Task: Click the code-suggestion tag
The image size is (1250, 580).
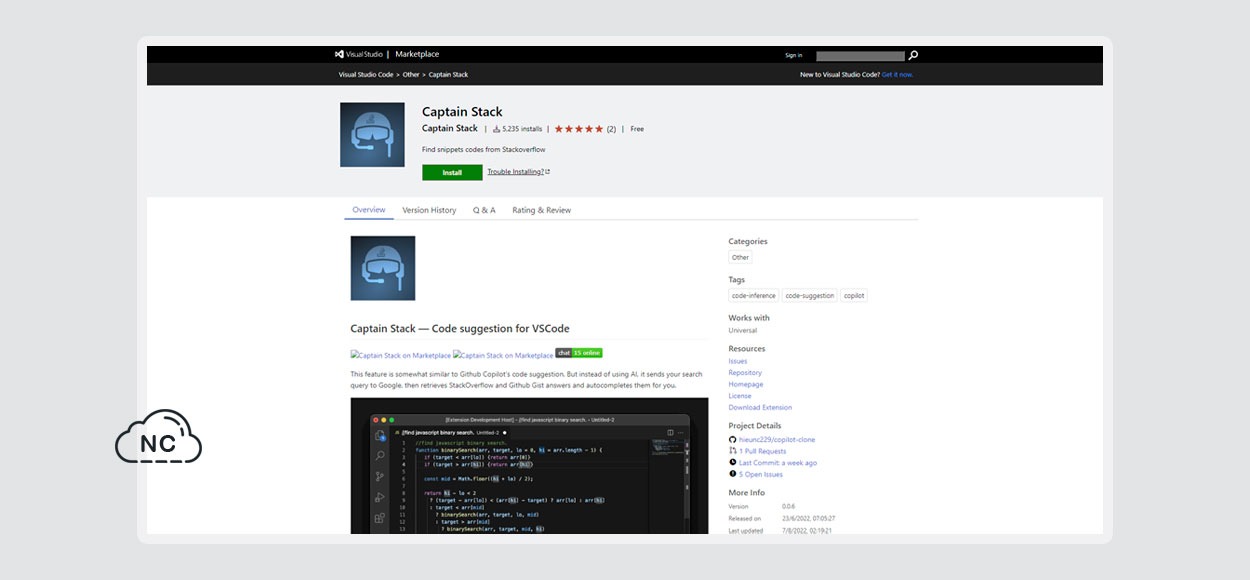Action: pos(810,296)
